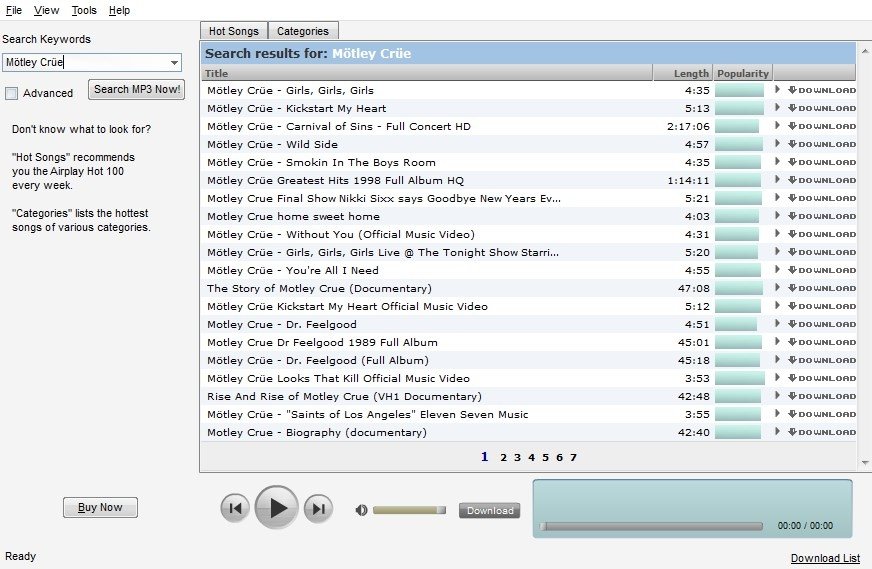Preview Final Show Nikki Sixx says Goodbye

tap(777, 198)
